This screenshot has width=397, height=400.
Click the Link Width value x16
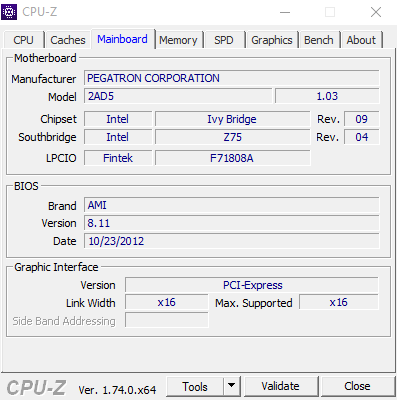pyautogui.click(x=167, y=302)
